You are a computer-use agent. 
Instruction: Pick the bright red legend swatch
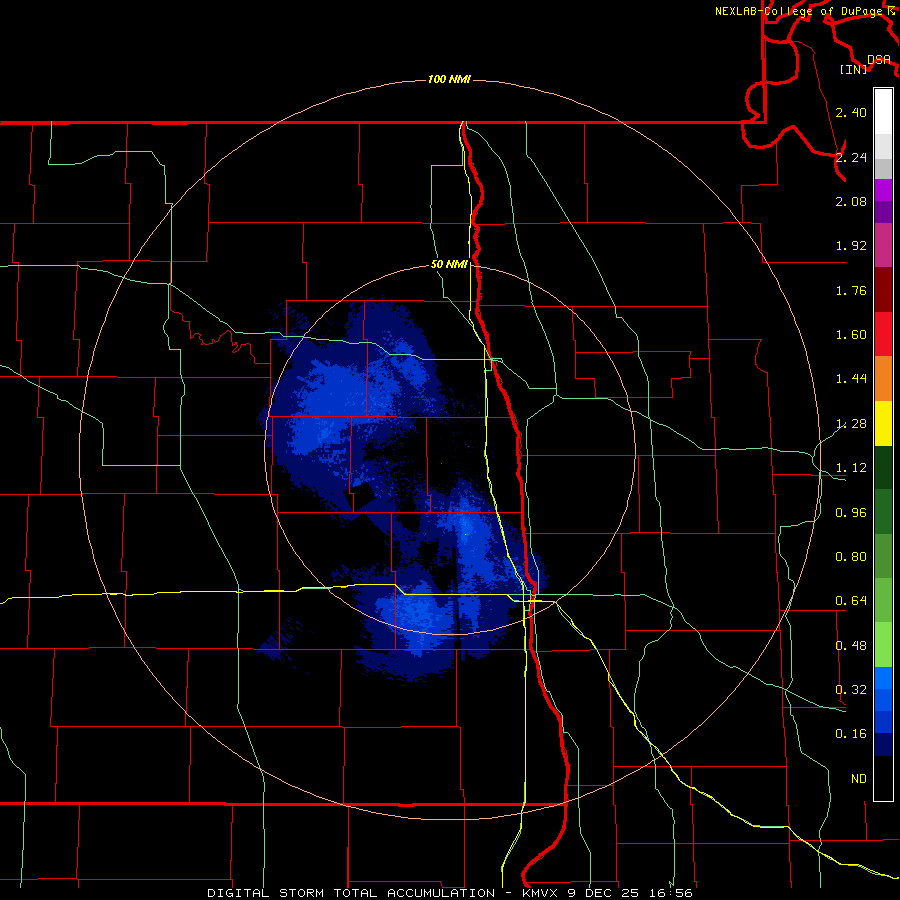pos(883,334)
